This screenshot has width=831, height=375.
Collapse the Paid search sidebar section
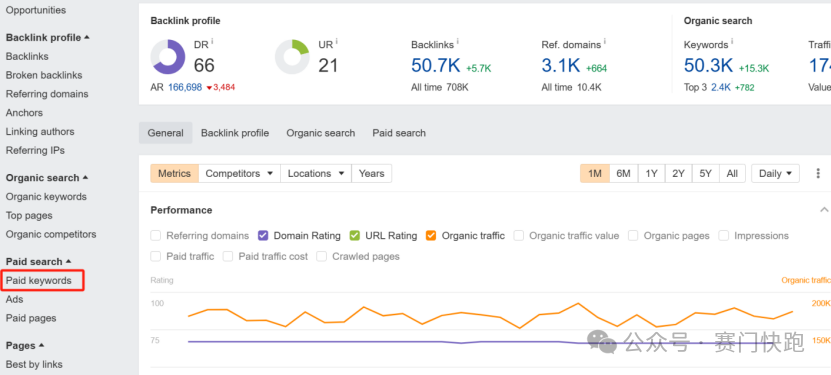tap(39, 261)
